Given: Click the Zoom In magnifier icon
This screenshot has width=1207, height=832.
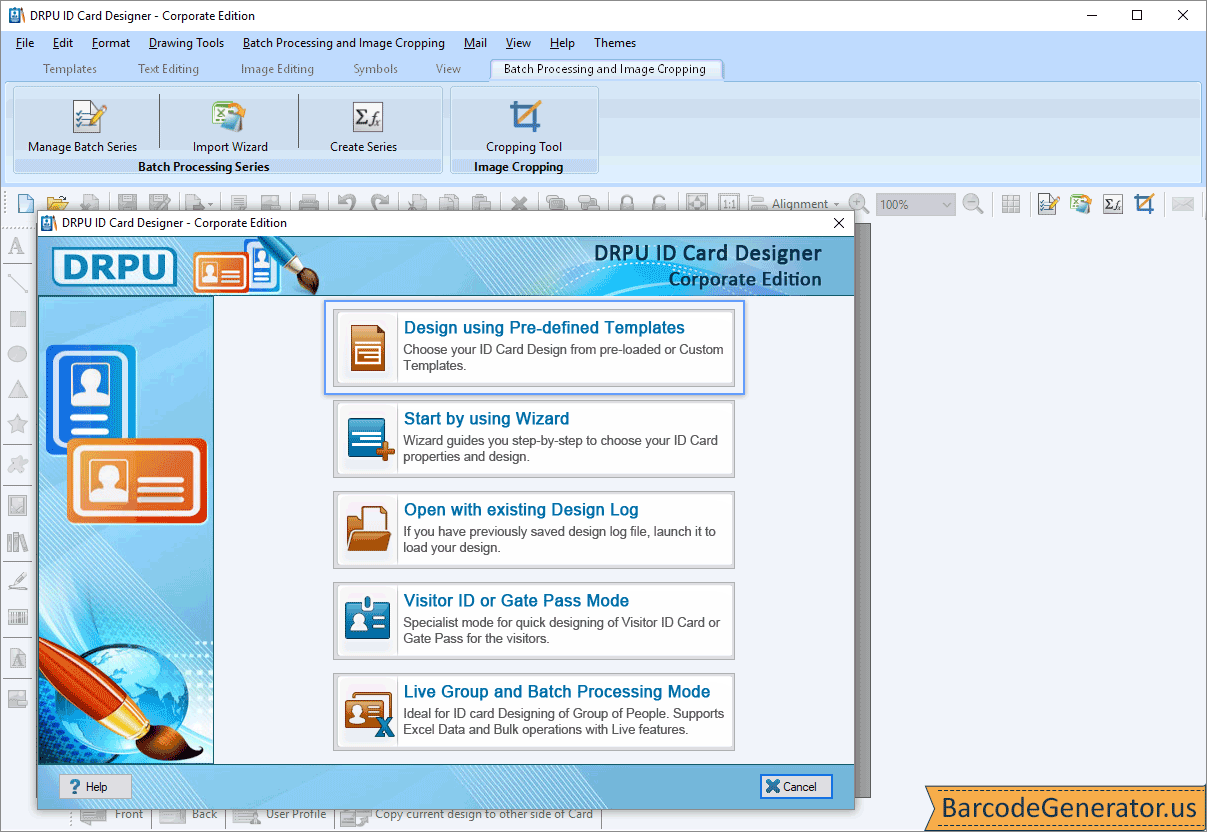Looking at the screenshot, I should pyautogui.click(x=858, y=204).
